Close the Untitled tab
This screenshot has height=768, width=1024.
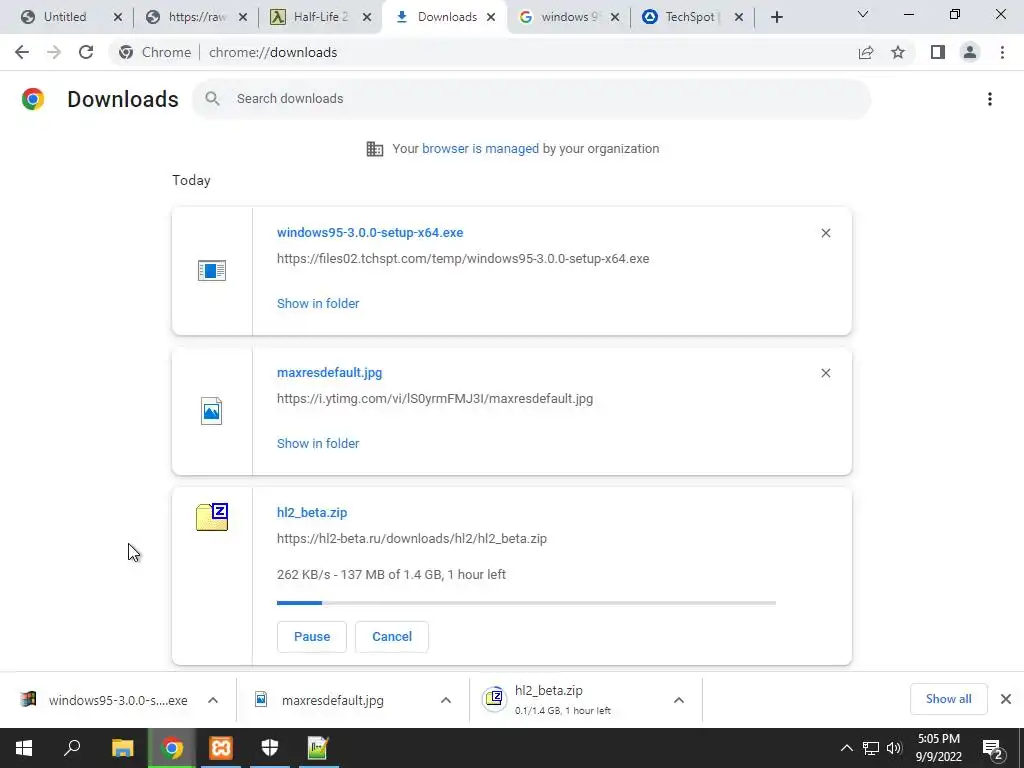(x=118, y=17)
